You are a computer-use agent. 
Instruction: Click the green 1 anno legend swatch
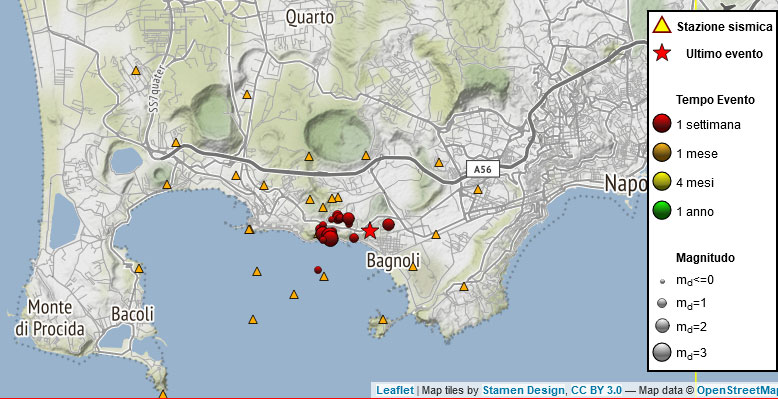point(662,212)
